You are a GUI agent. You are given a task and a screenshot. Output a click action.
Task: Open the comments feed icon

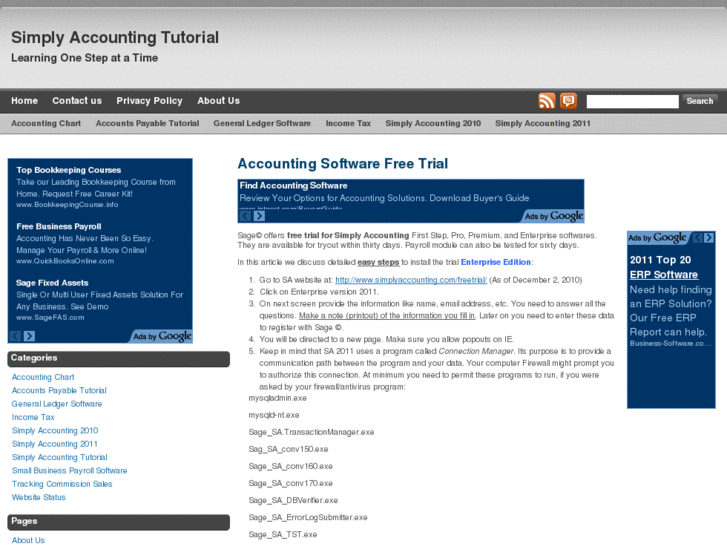[568, 101]
